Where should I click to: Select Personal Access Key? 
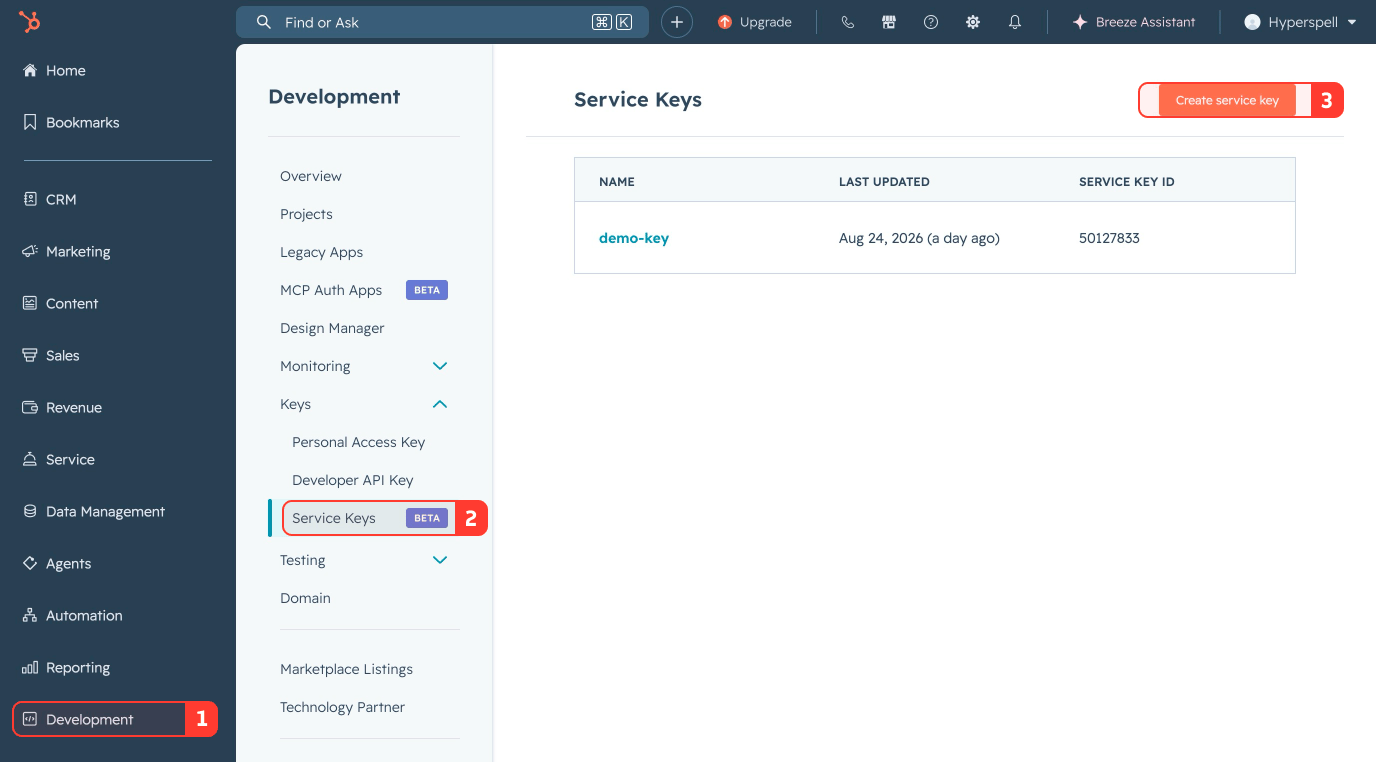(x=358, y=442)
